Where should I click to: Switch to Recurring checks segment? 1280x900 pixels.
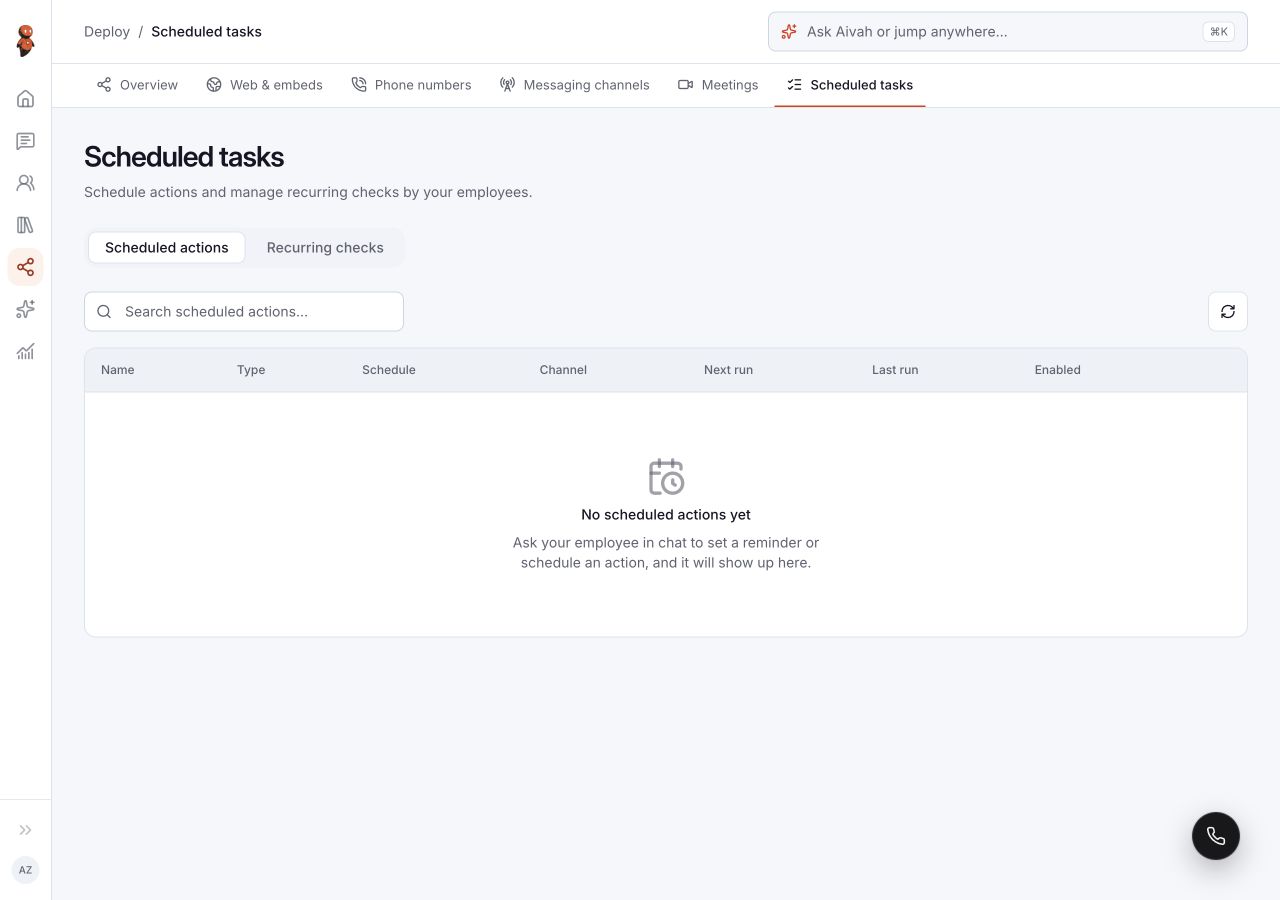pos(325,248)
